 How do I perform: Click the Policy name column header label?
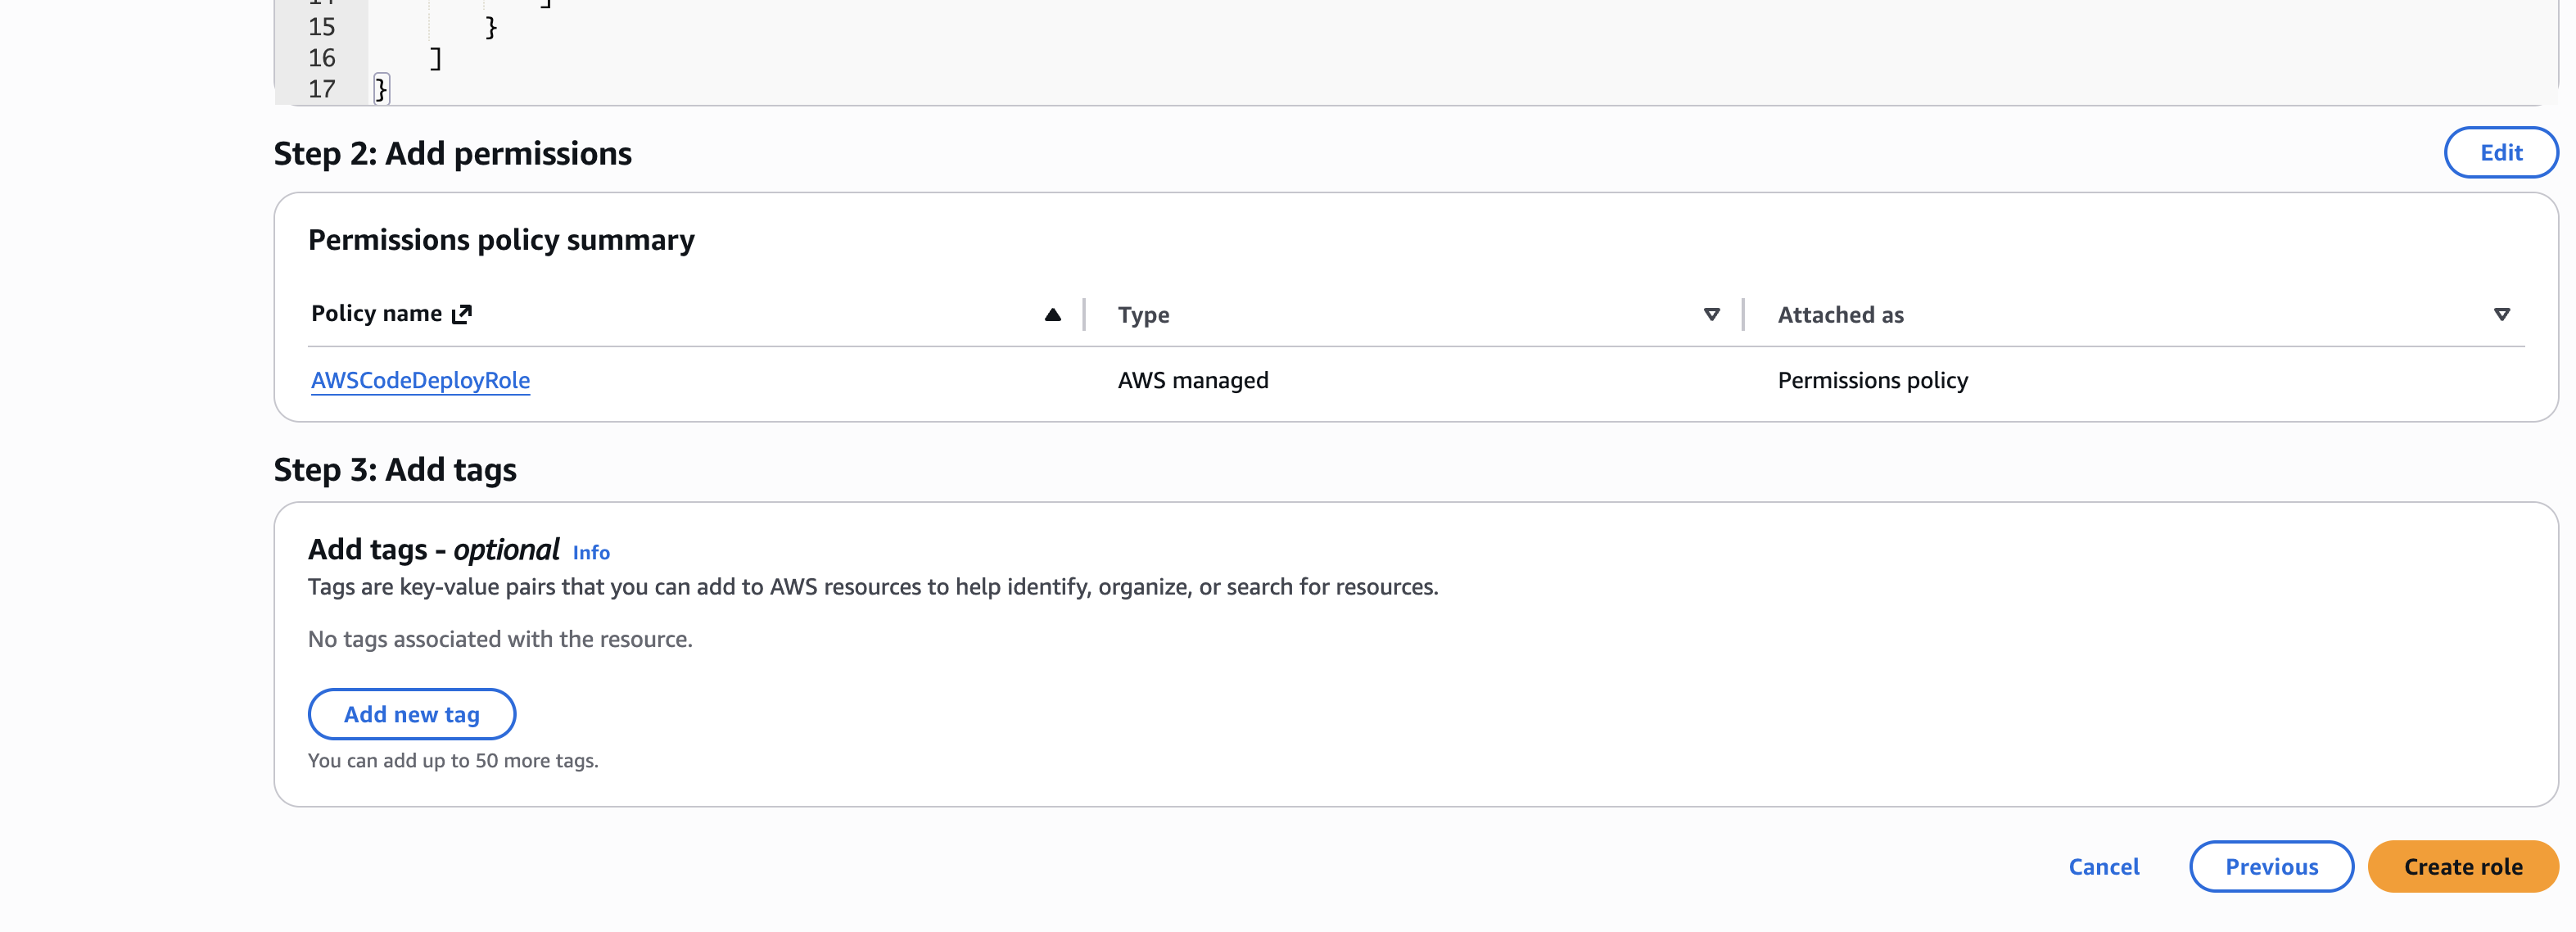tap(376, 314)
